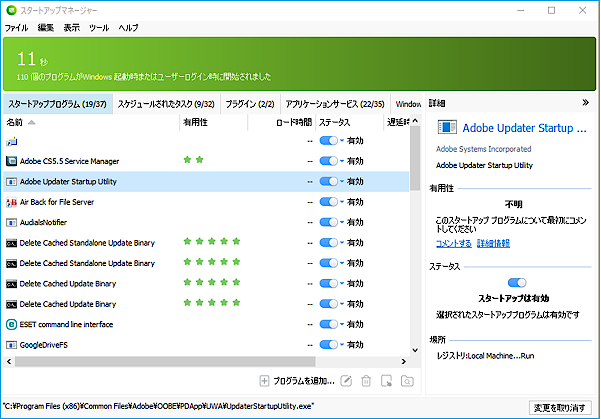
Task: Click the AudialsNotifier row icon
Action: point(11,222)
